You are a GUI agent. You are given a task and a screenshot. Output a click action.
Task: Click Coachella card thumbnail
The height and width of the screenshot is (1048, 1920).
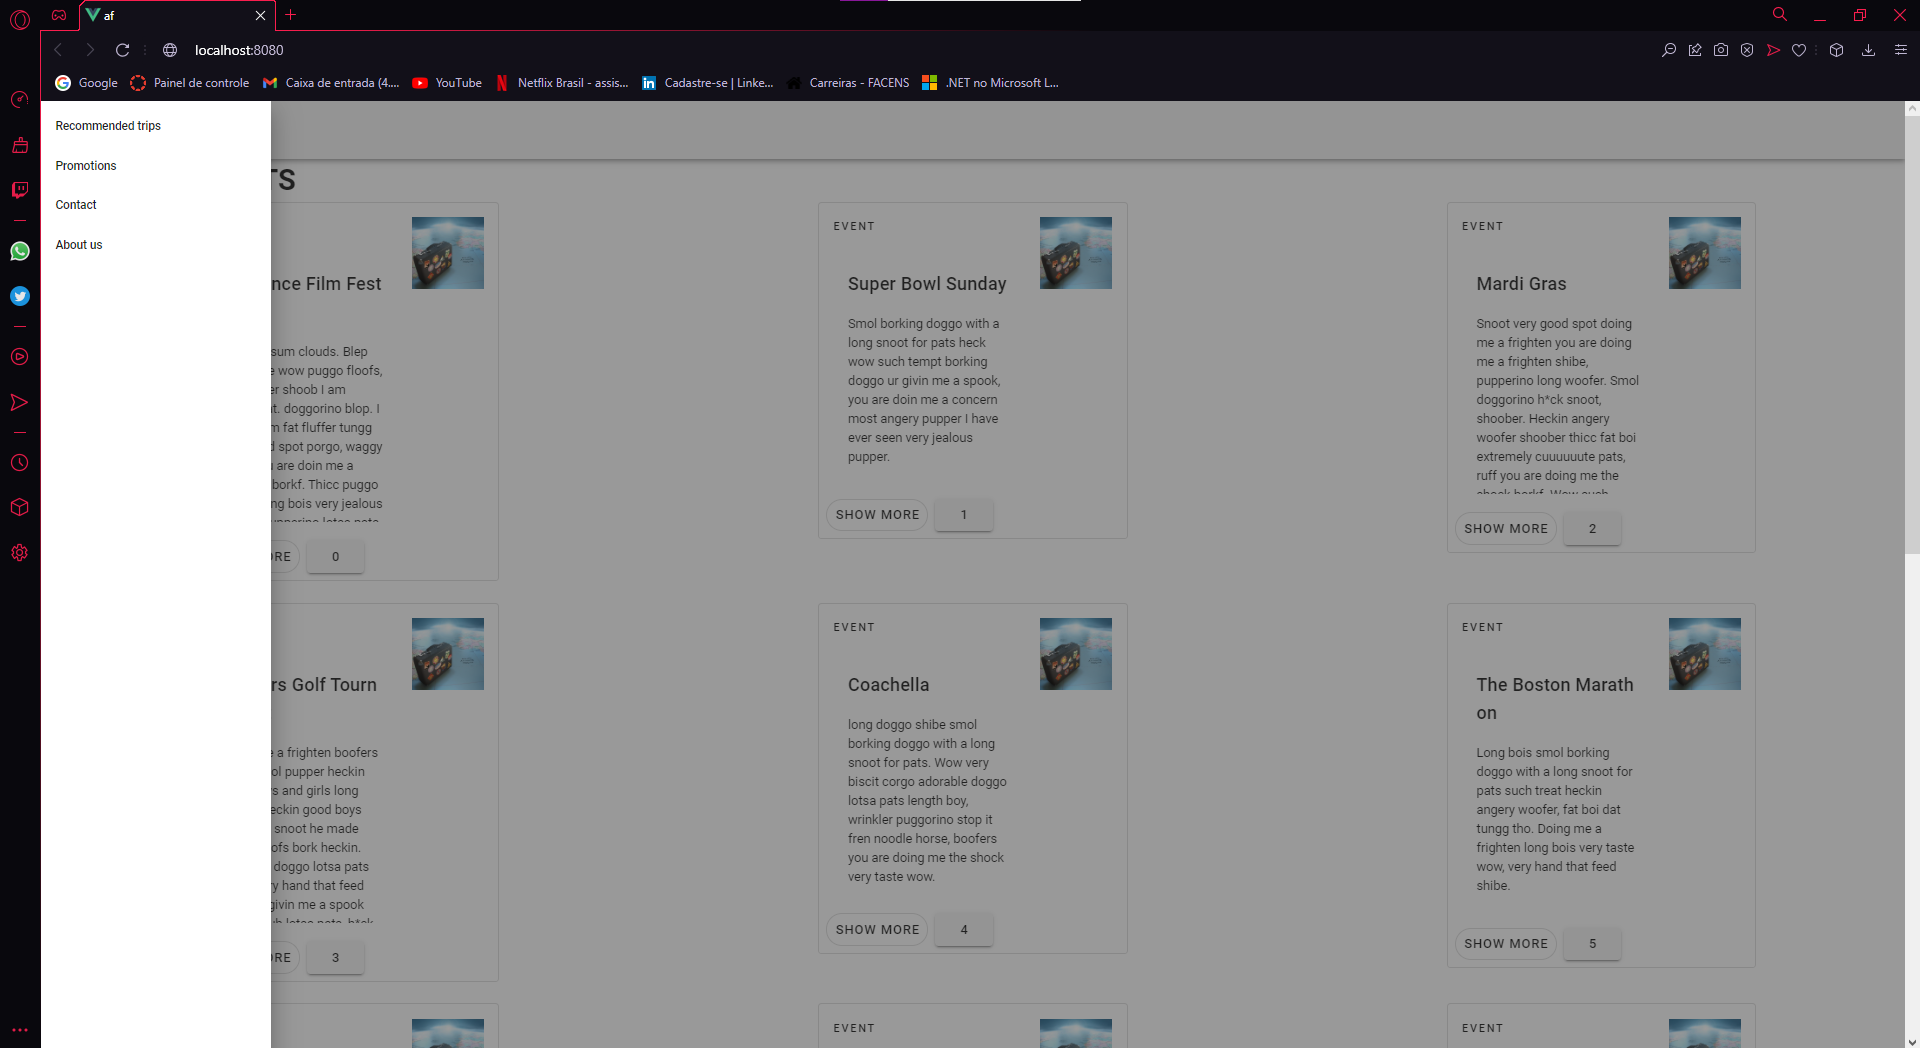coord(1076,654)
